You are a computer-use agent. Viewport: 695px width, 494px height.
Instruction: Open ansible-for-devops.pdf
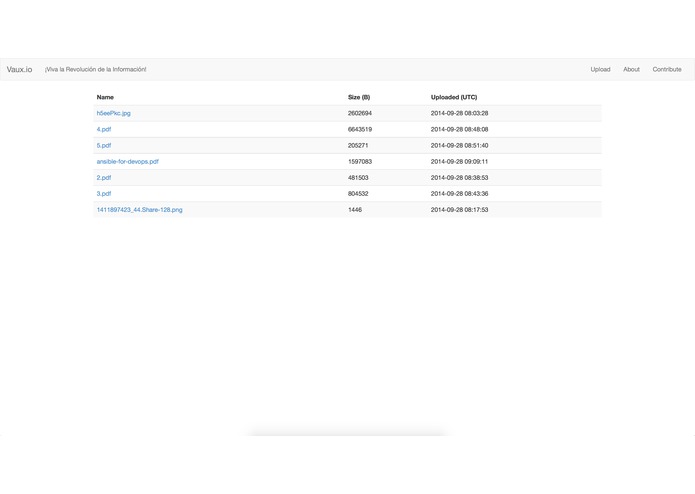click(x=128, y=162)
